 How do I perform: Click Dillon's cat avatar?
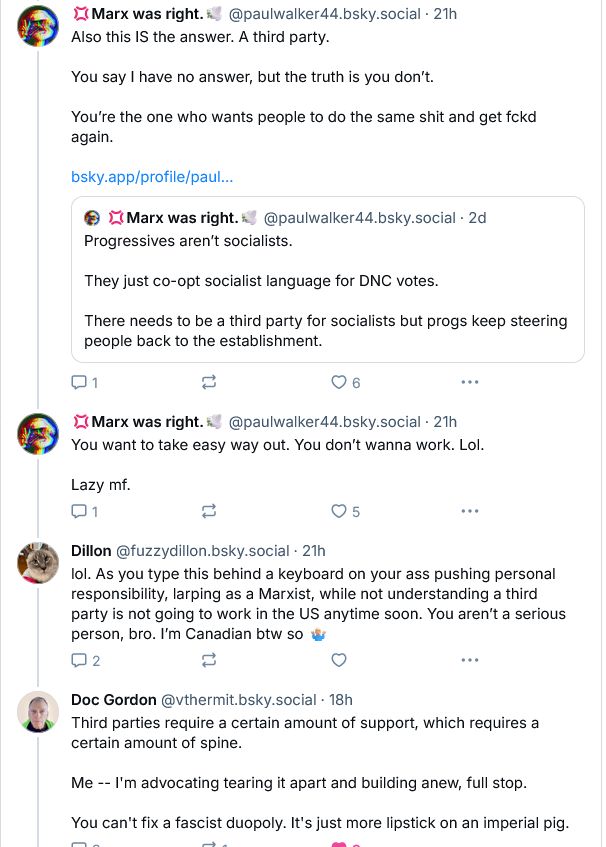[38, 562]
